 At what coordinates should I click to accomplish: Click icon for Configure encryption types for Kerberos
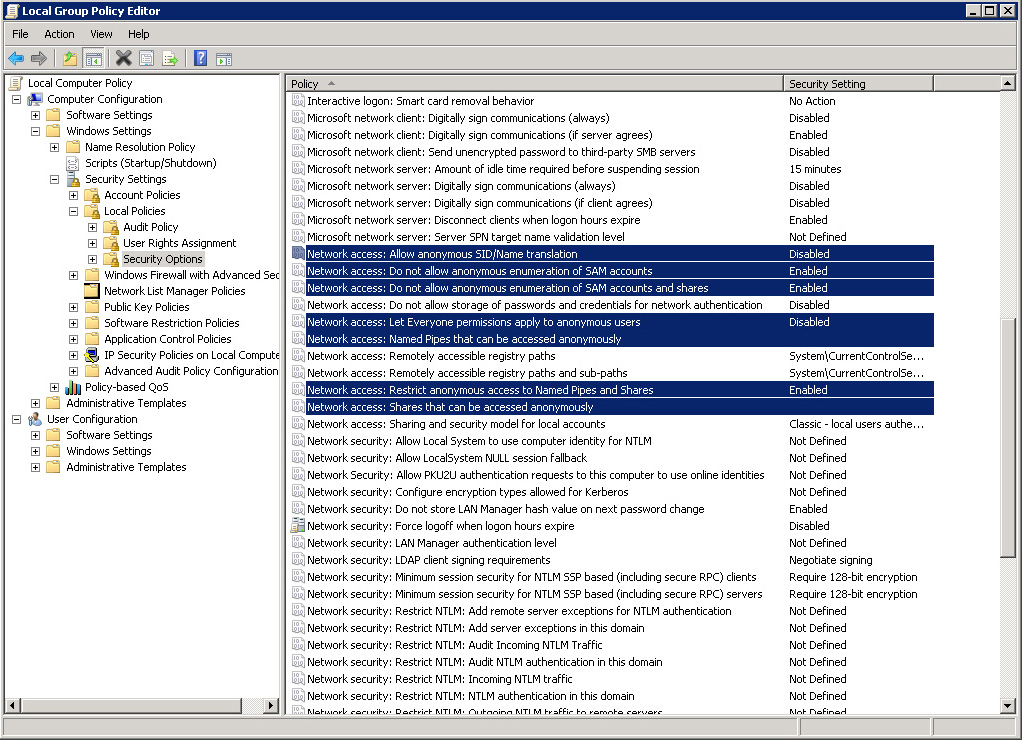[x=298, y=492]
